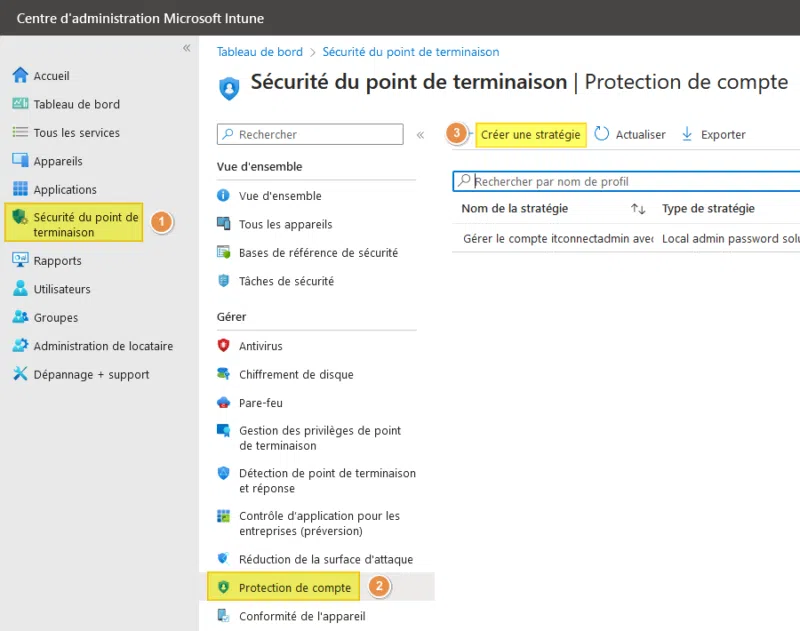Screen dimensions: 800x631
Task: Open the Pare-feu firewall icon
Action: pos(224,403)
